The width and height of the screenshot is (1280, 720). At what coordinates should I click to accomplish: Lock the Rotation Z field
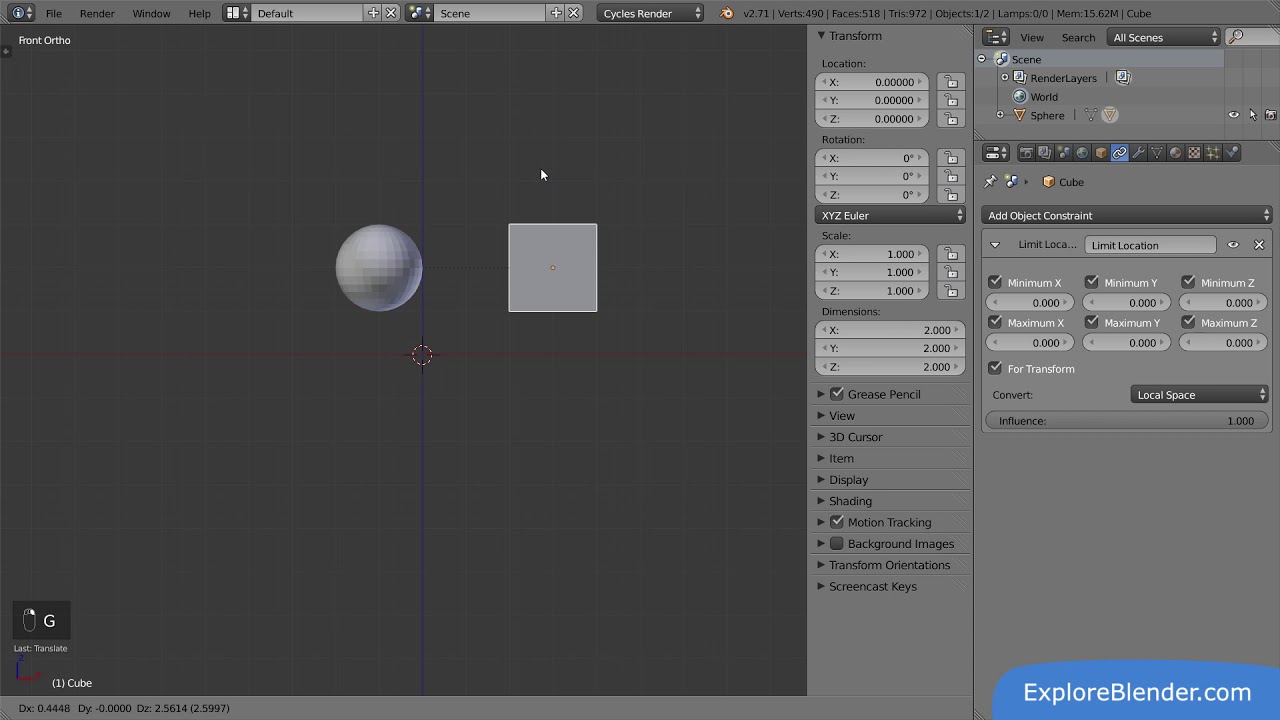point(951,194)
